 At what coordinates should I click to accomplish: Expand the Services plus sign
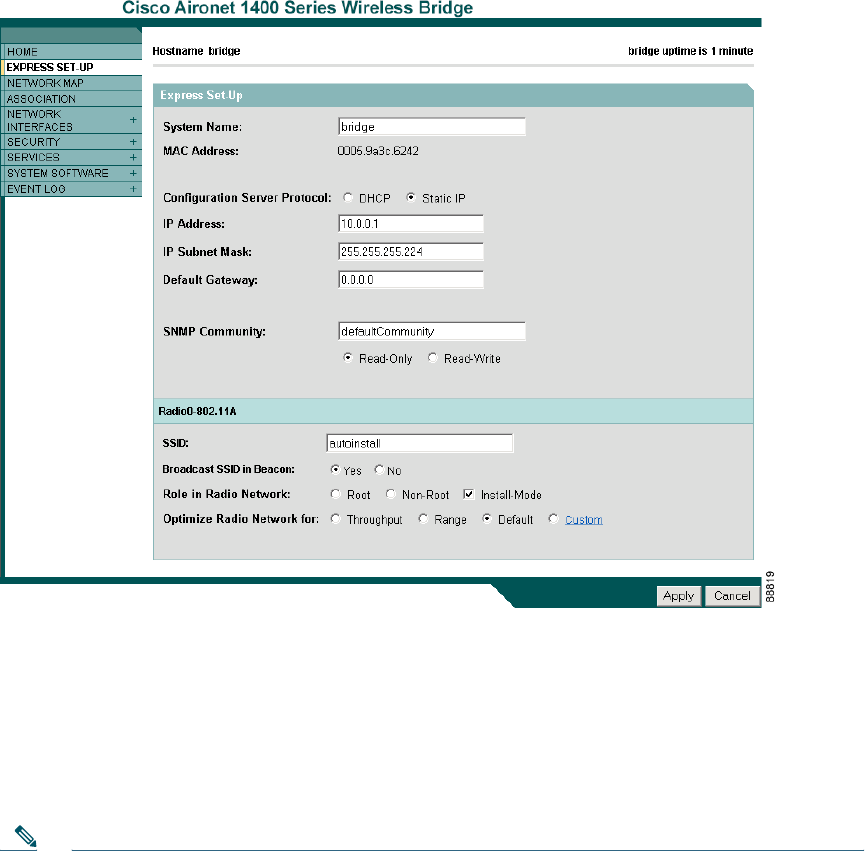pos(133,157)
